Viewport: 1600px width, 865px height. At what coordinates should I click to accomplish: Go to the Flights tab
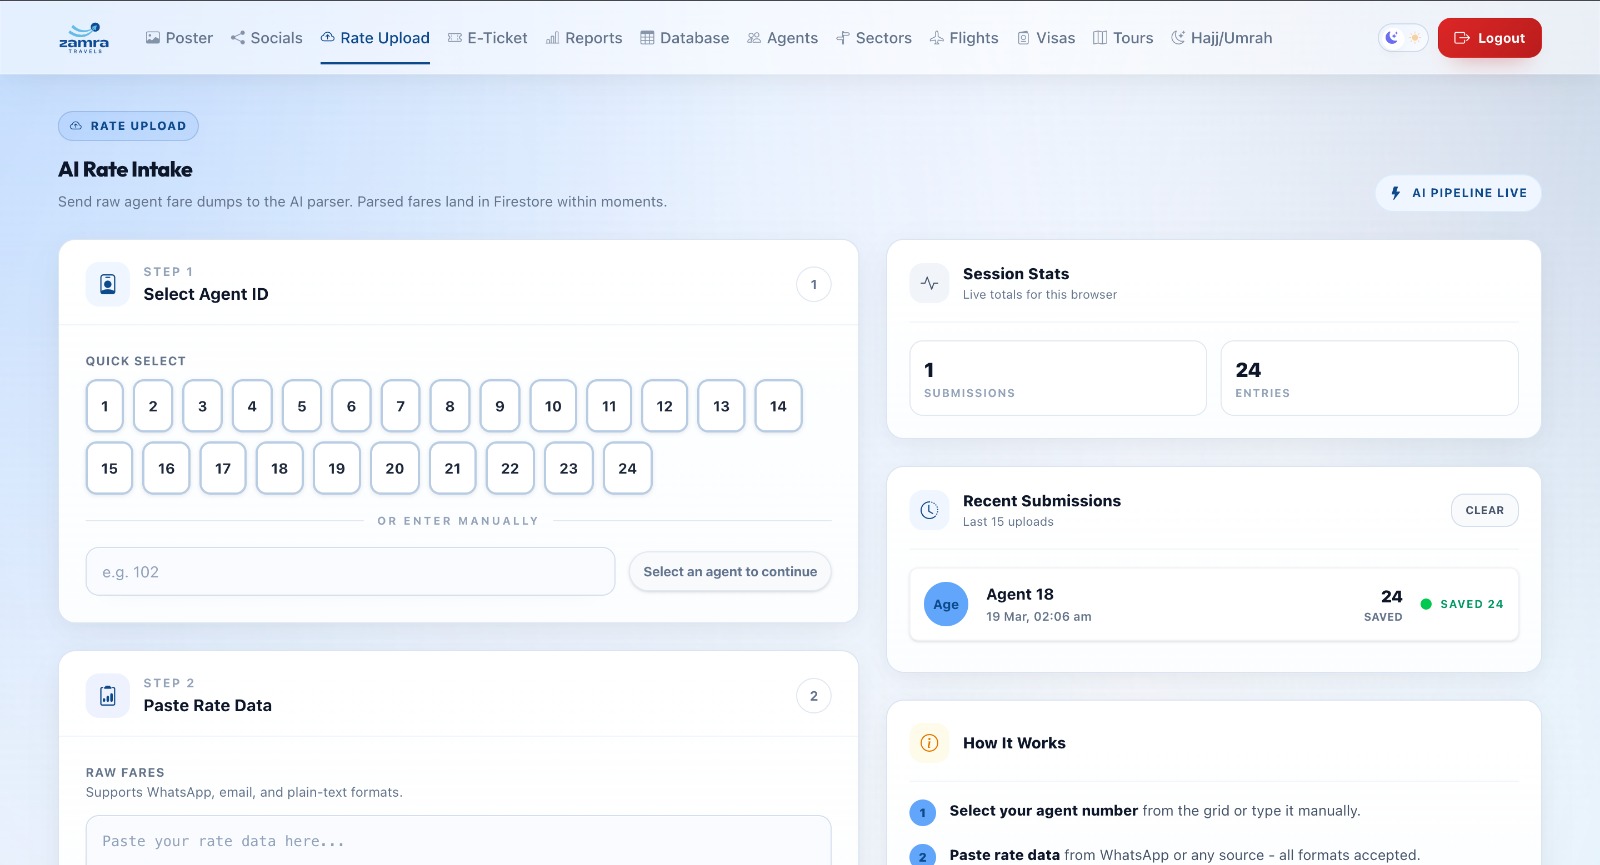[x=964, y=38]
